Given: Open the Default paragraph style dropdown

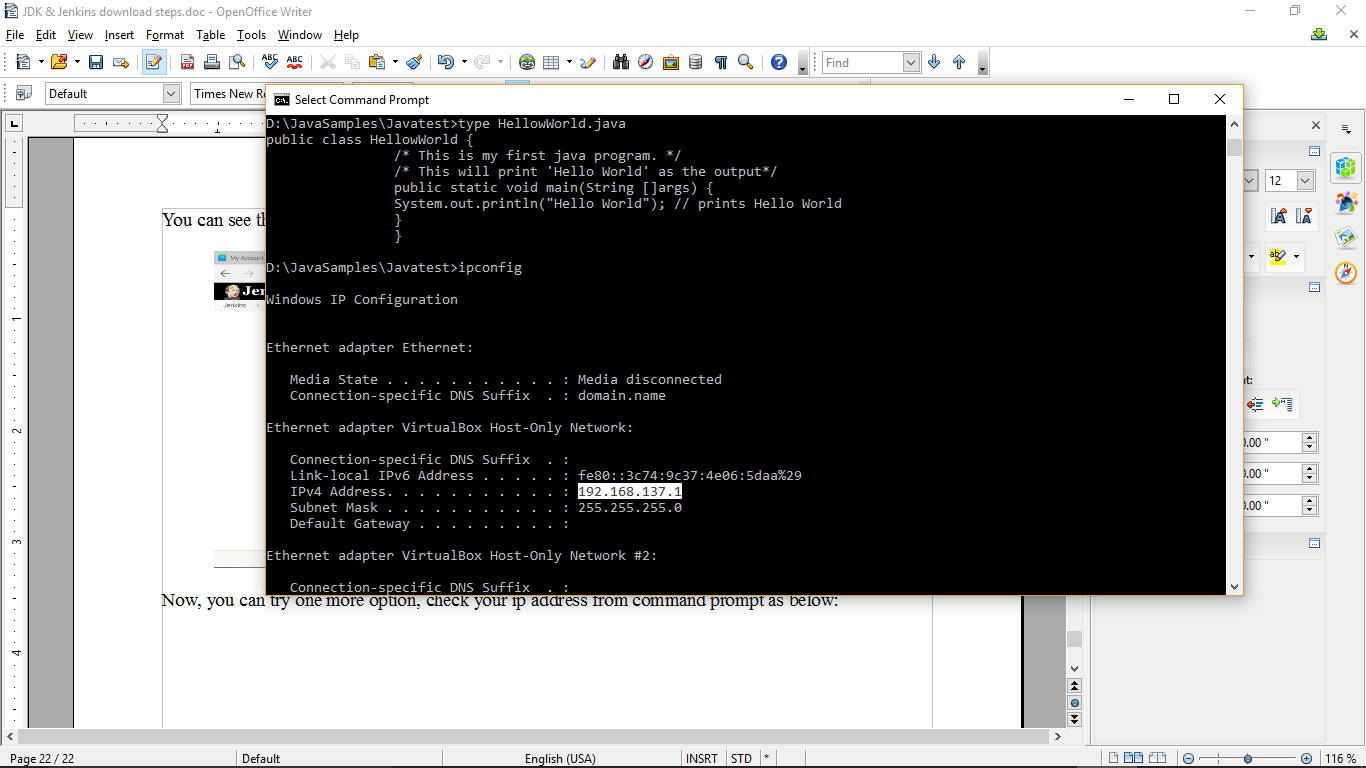Looking at the screenshot, I should point(170,93).
